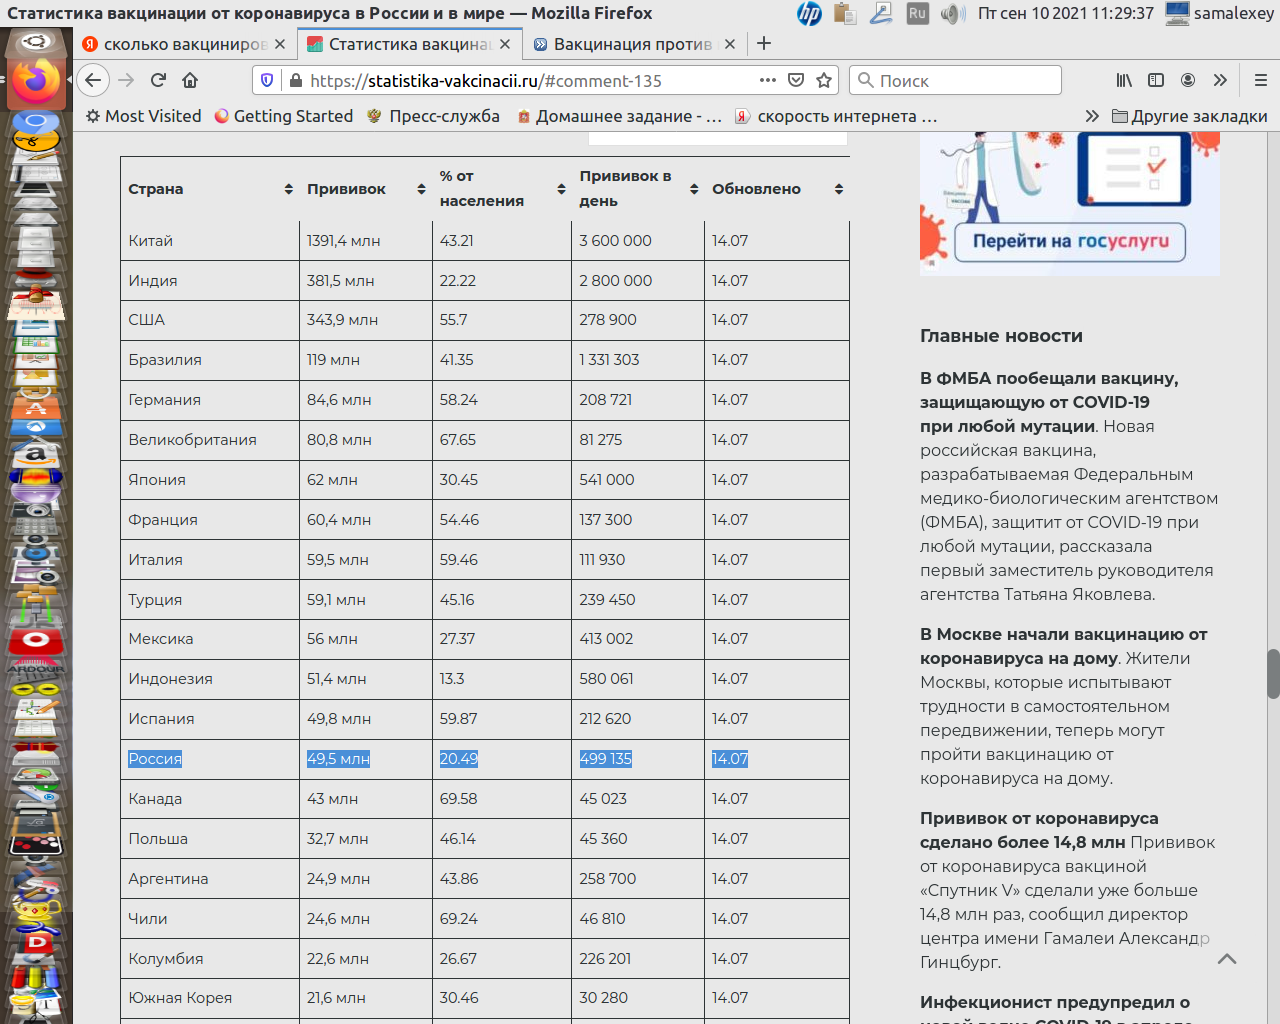Click the Firefox icon in the dock
This screenshot has height=1024, width=1280.
tap(36, 81)
